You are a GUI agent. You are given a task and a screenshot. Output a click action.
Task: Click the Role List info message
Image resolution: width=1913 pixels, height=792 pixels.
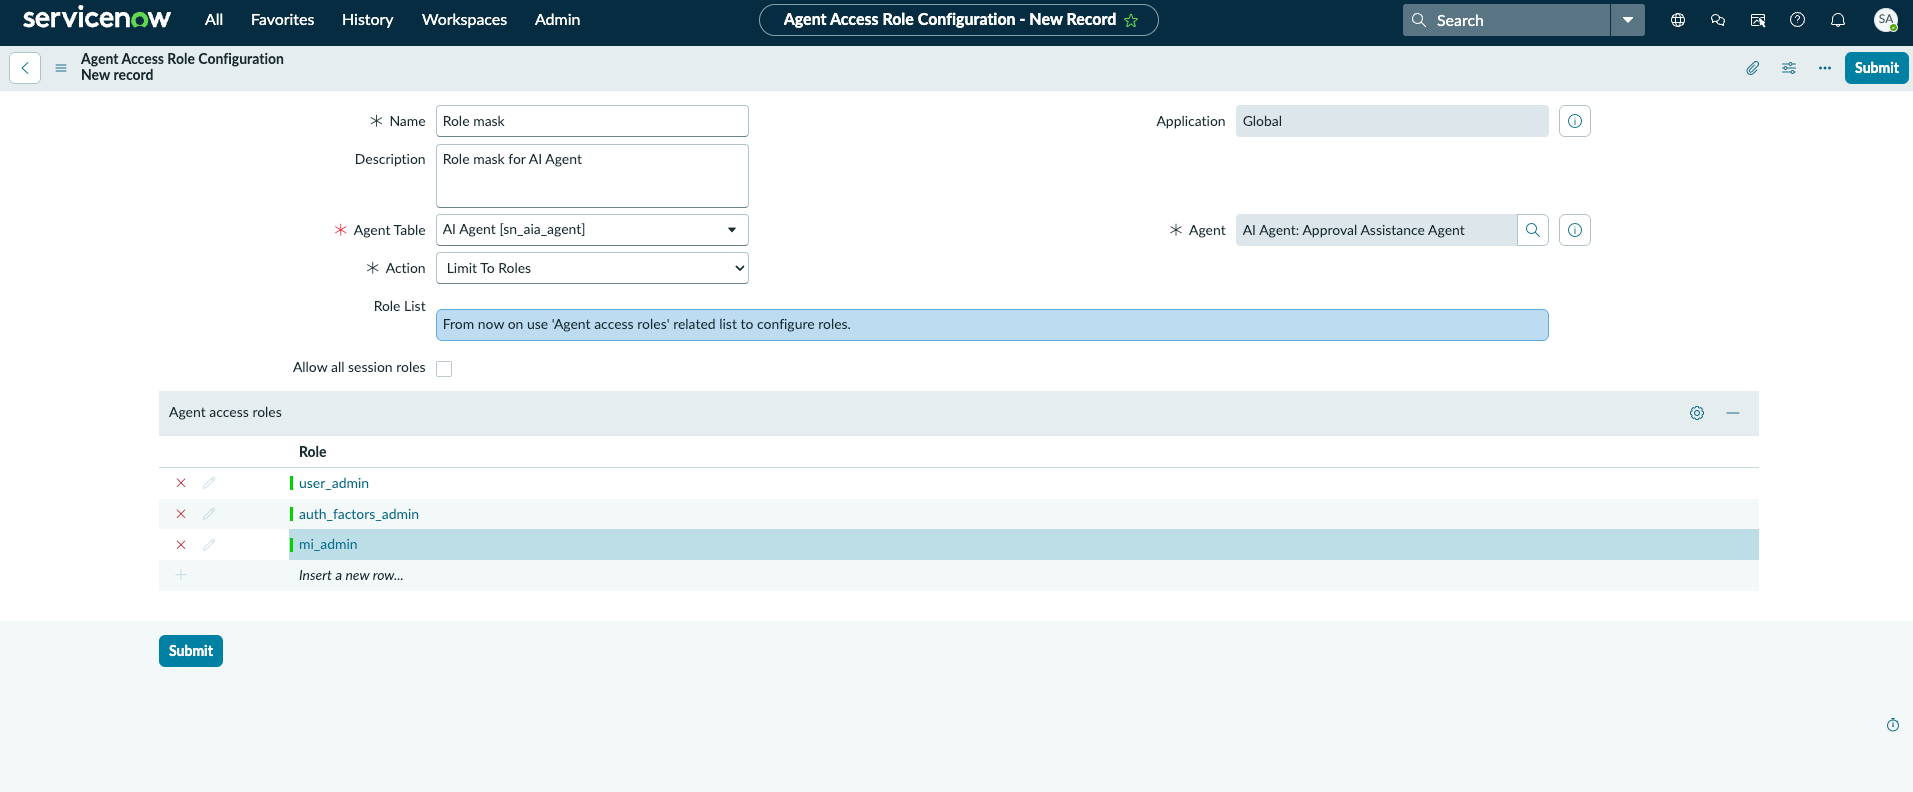[x=992, y=325]
